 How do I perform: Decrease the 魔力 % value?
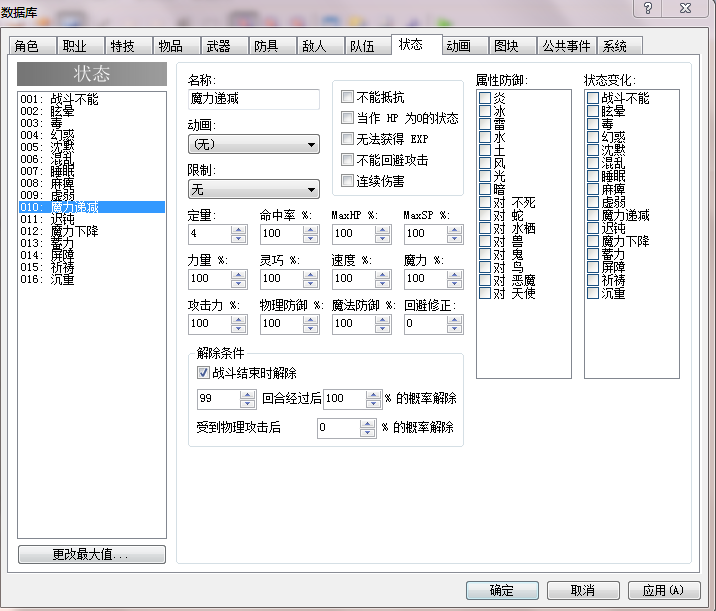[x=454, y=284]
